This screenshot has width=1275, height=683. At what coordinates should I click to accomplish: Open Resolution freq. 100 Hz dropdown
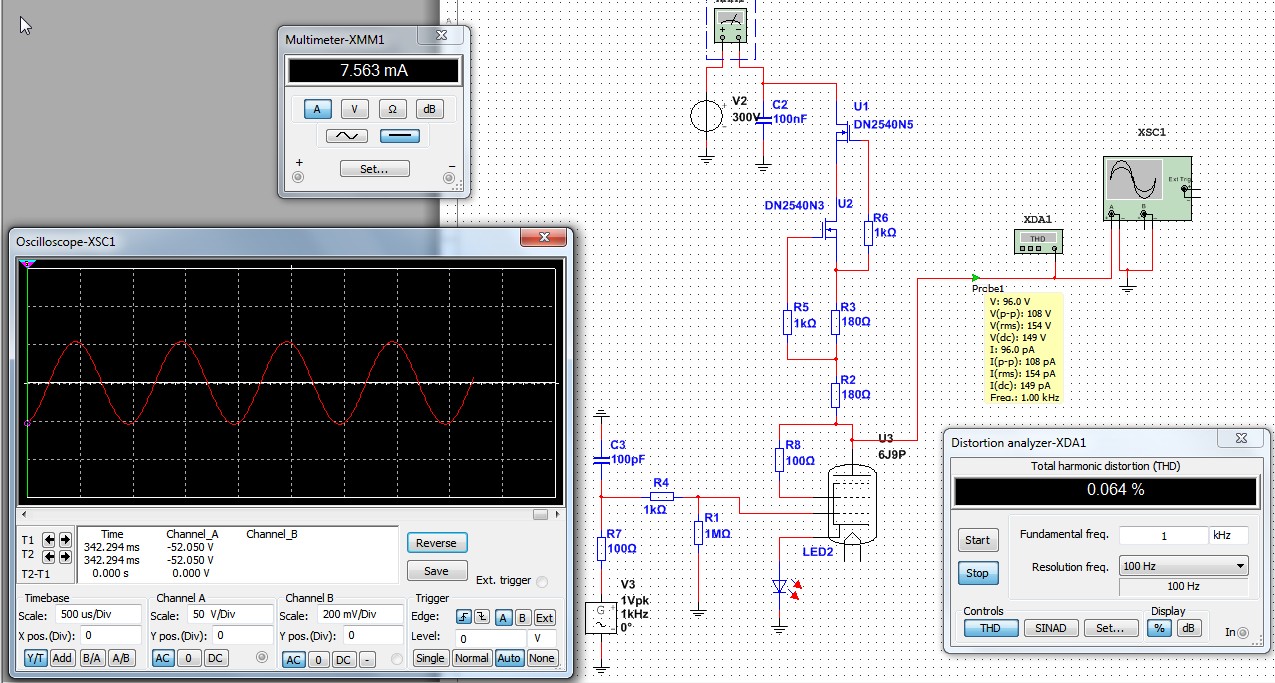click(x=1183, y=566)
